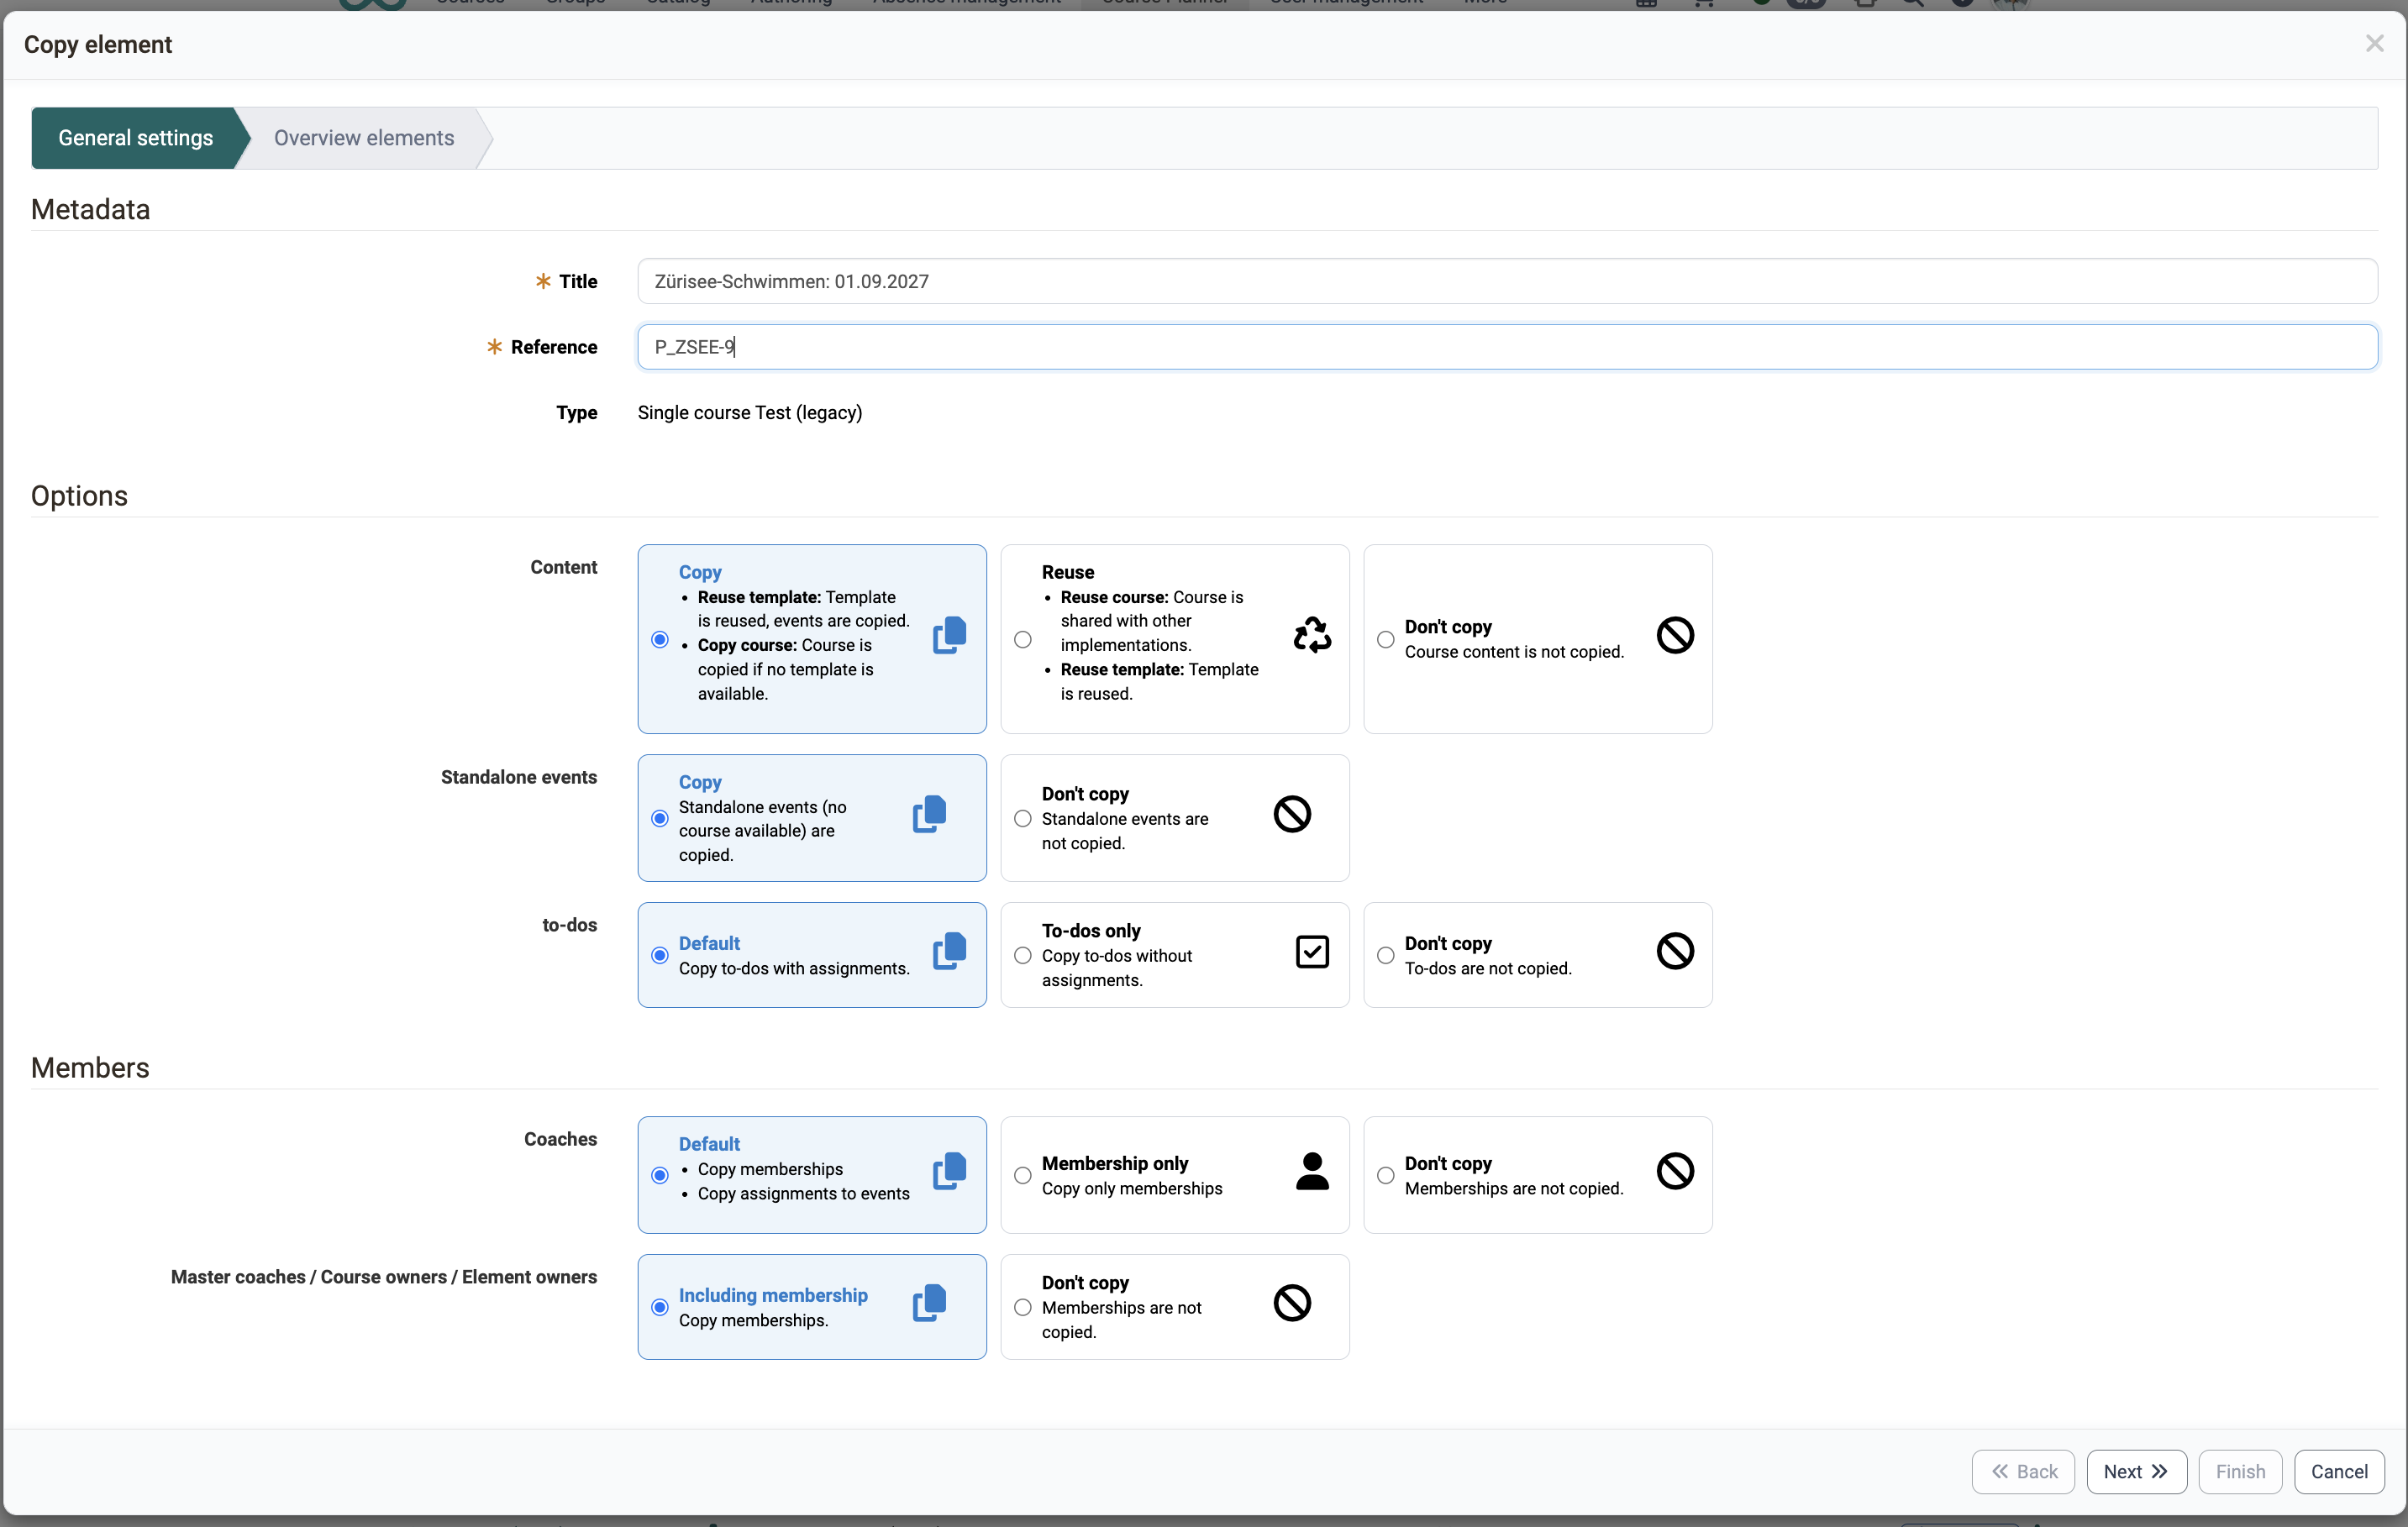Click copy icon in Including membership card
The image size is (2408, 1527).
coord(929,1303)
